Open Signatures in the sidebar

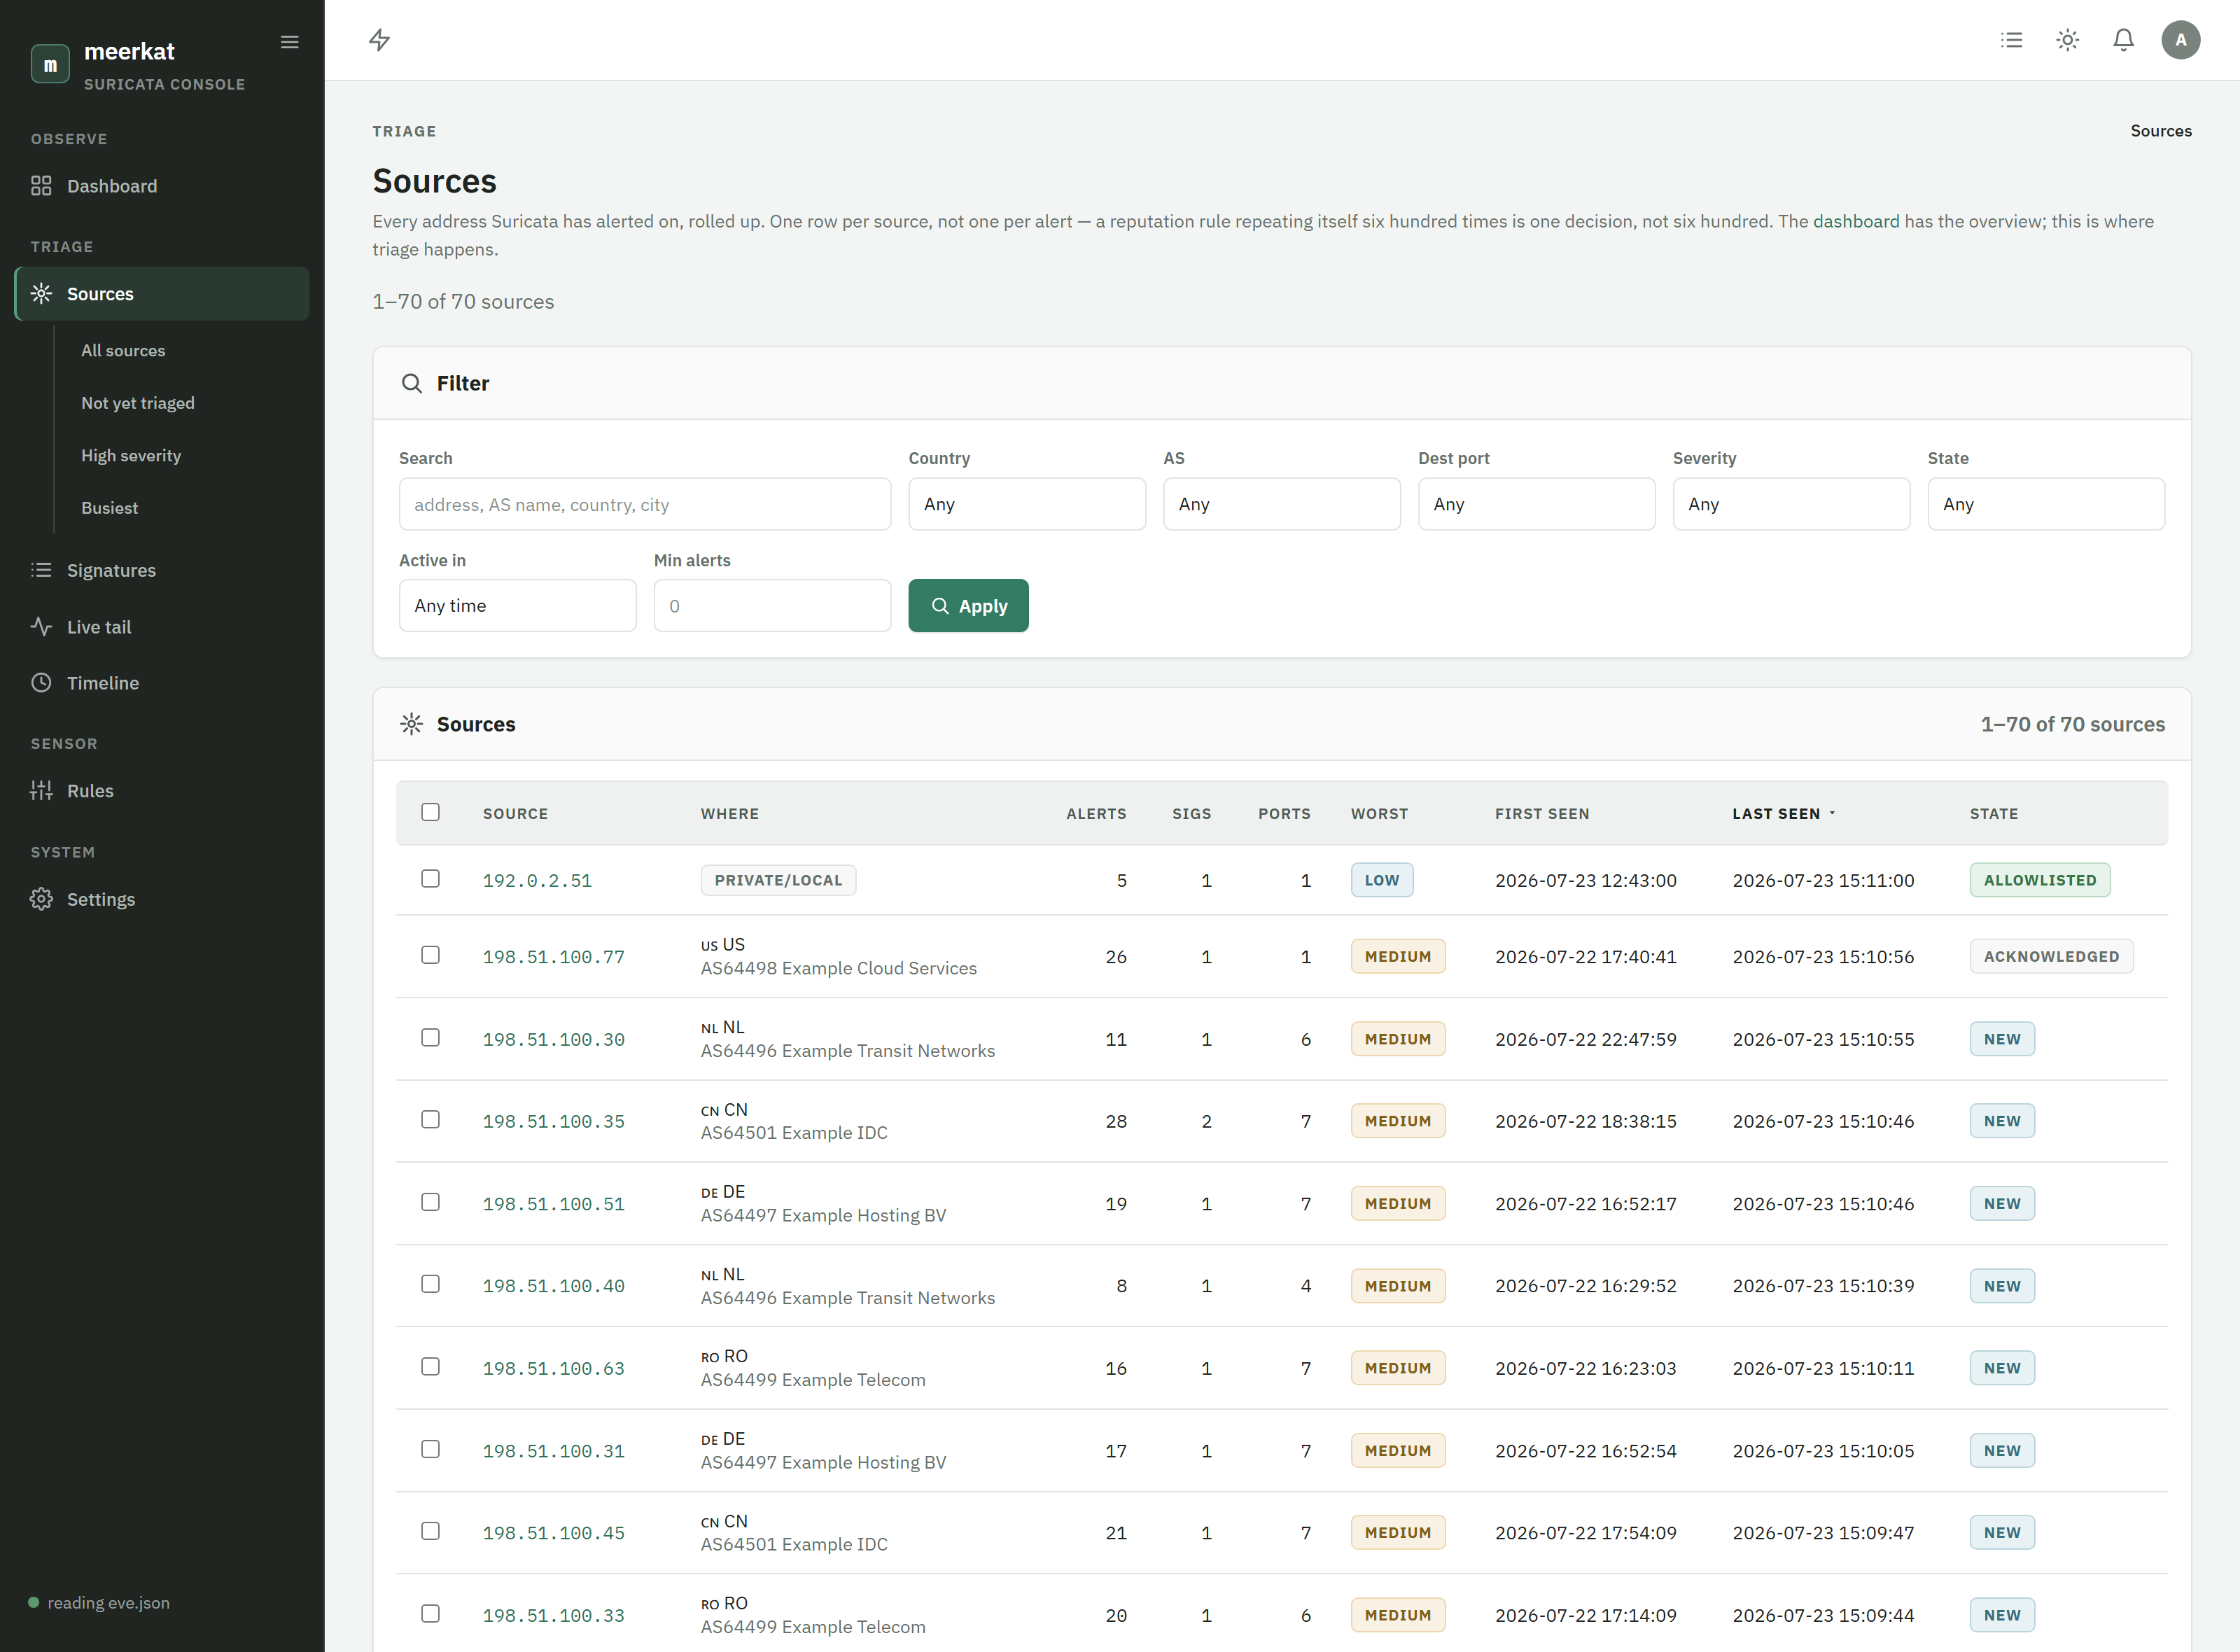[x=162, y=570]
